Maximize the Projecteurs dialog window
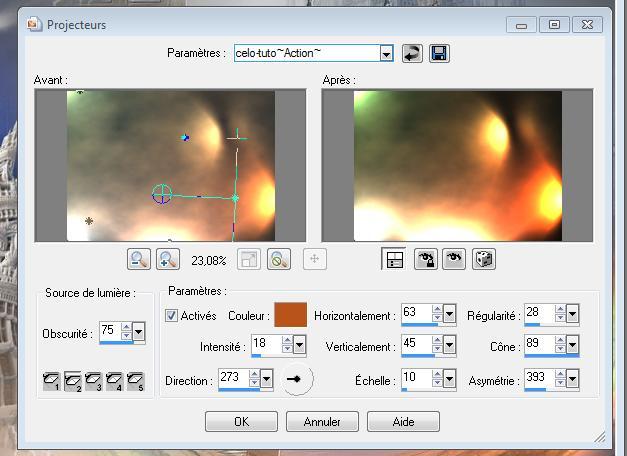 [x=554, y=25]
